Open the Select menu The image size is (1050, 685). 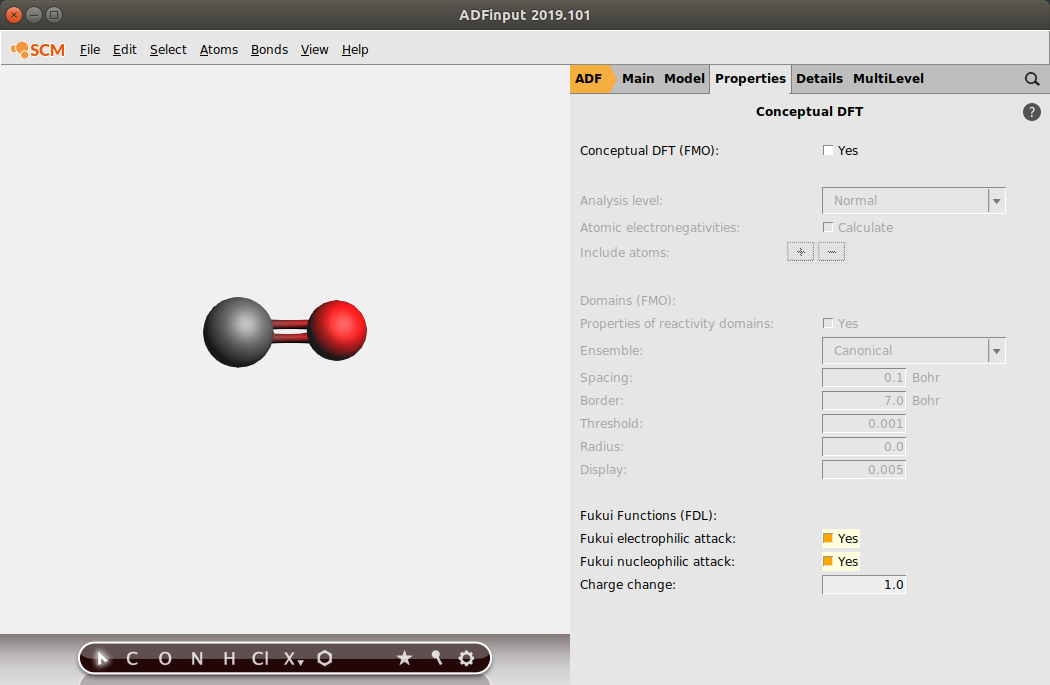[x=168, y=50]
